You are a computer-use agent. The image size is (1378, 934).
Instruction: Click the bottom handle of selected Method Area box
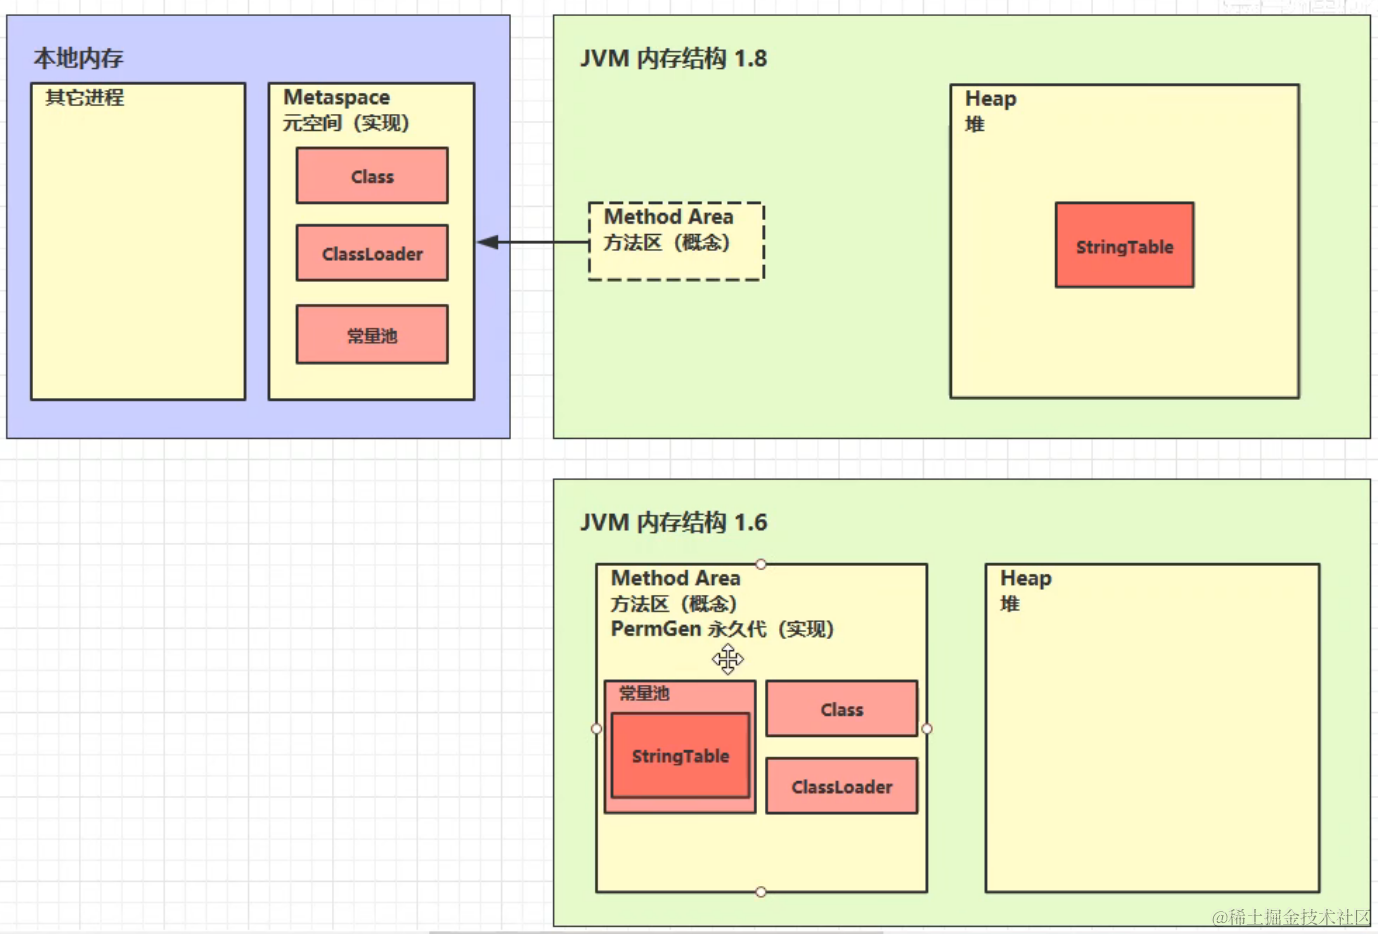click(x=761, y=892)
